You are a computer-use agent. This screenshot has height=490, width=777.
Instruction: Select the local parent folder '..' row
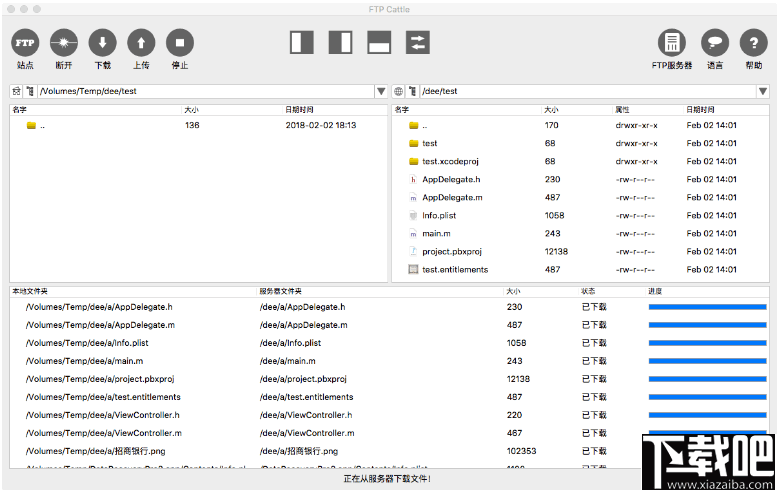[198, 125]
